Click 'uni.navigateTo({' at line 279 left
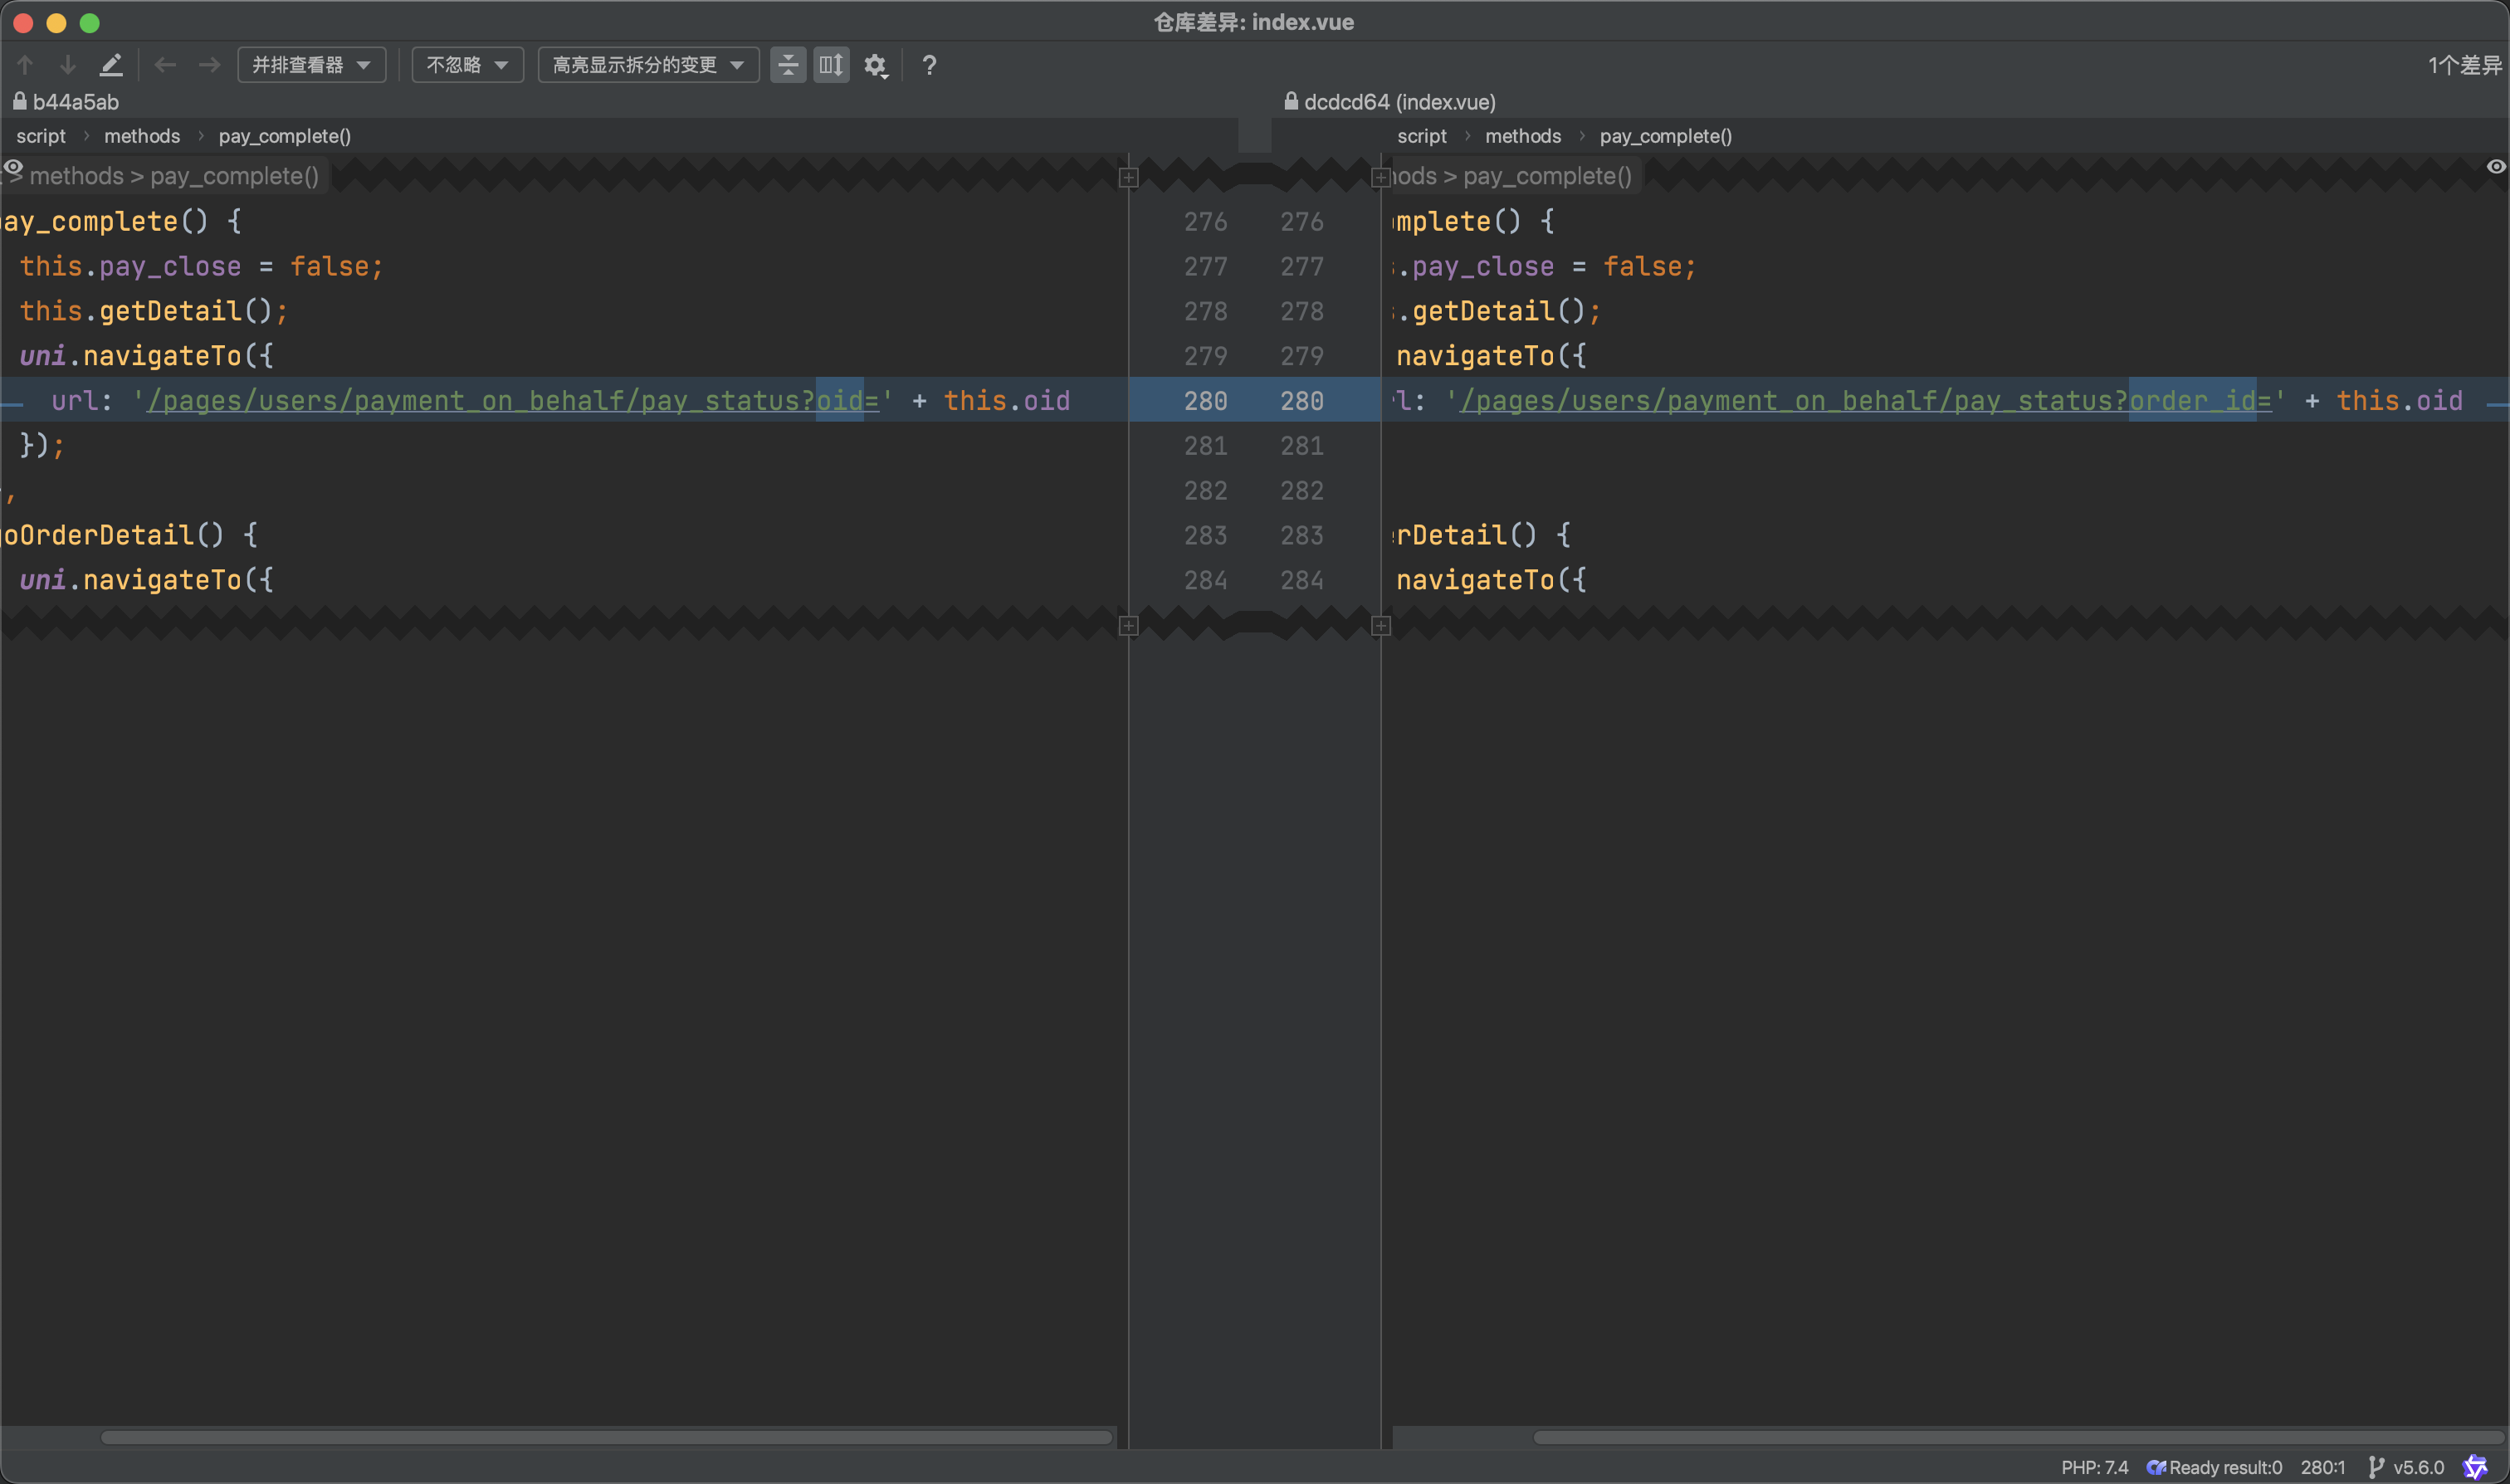The height and width of the screenshot is (1484, 2510). (x=146, y=356)
